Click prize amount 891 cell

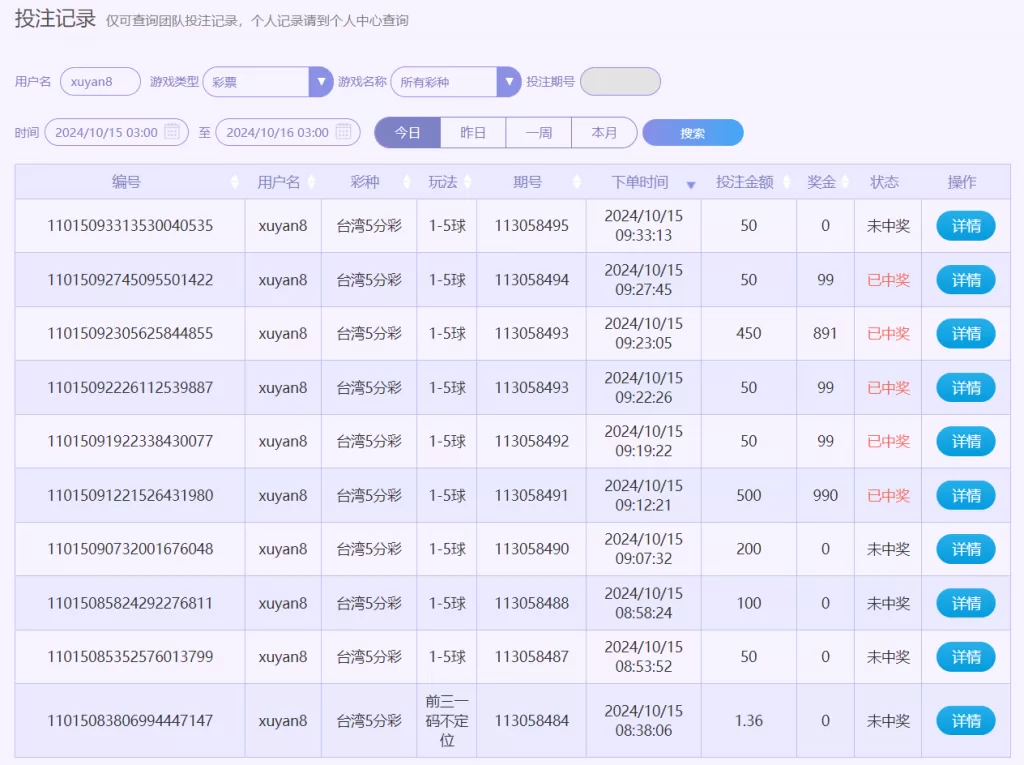(825, 333)
